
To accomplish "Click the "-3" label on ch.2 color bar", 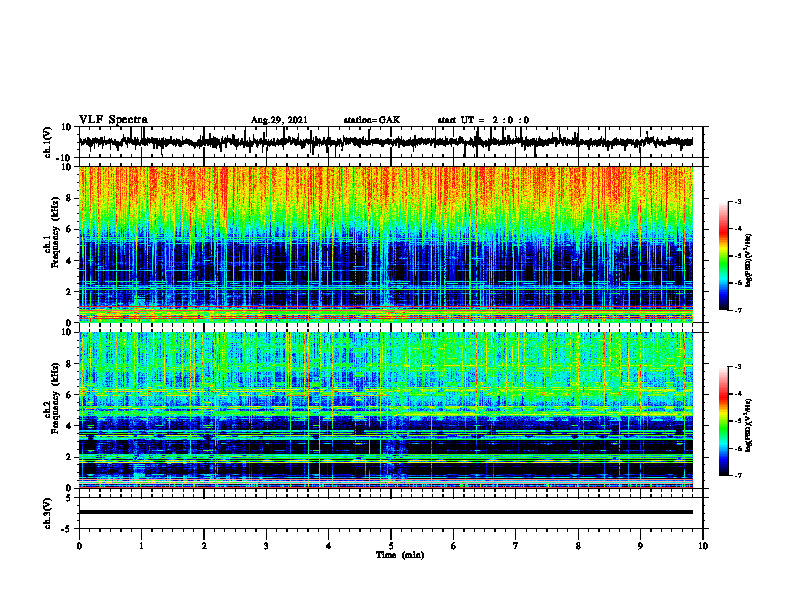I will [737, 367].
